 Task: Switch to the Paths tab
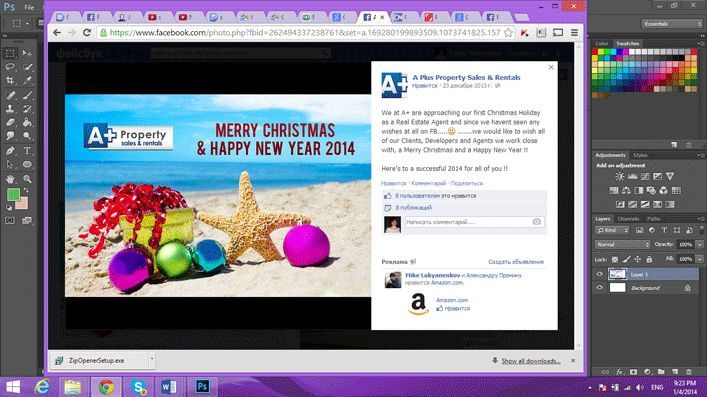pos(654,219)
